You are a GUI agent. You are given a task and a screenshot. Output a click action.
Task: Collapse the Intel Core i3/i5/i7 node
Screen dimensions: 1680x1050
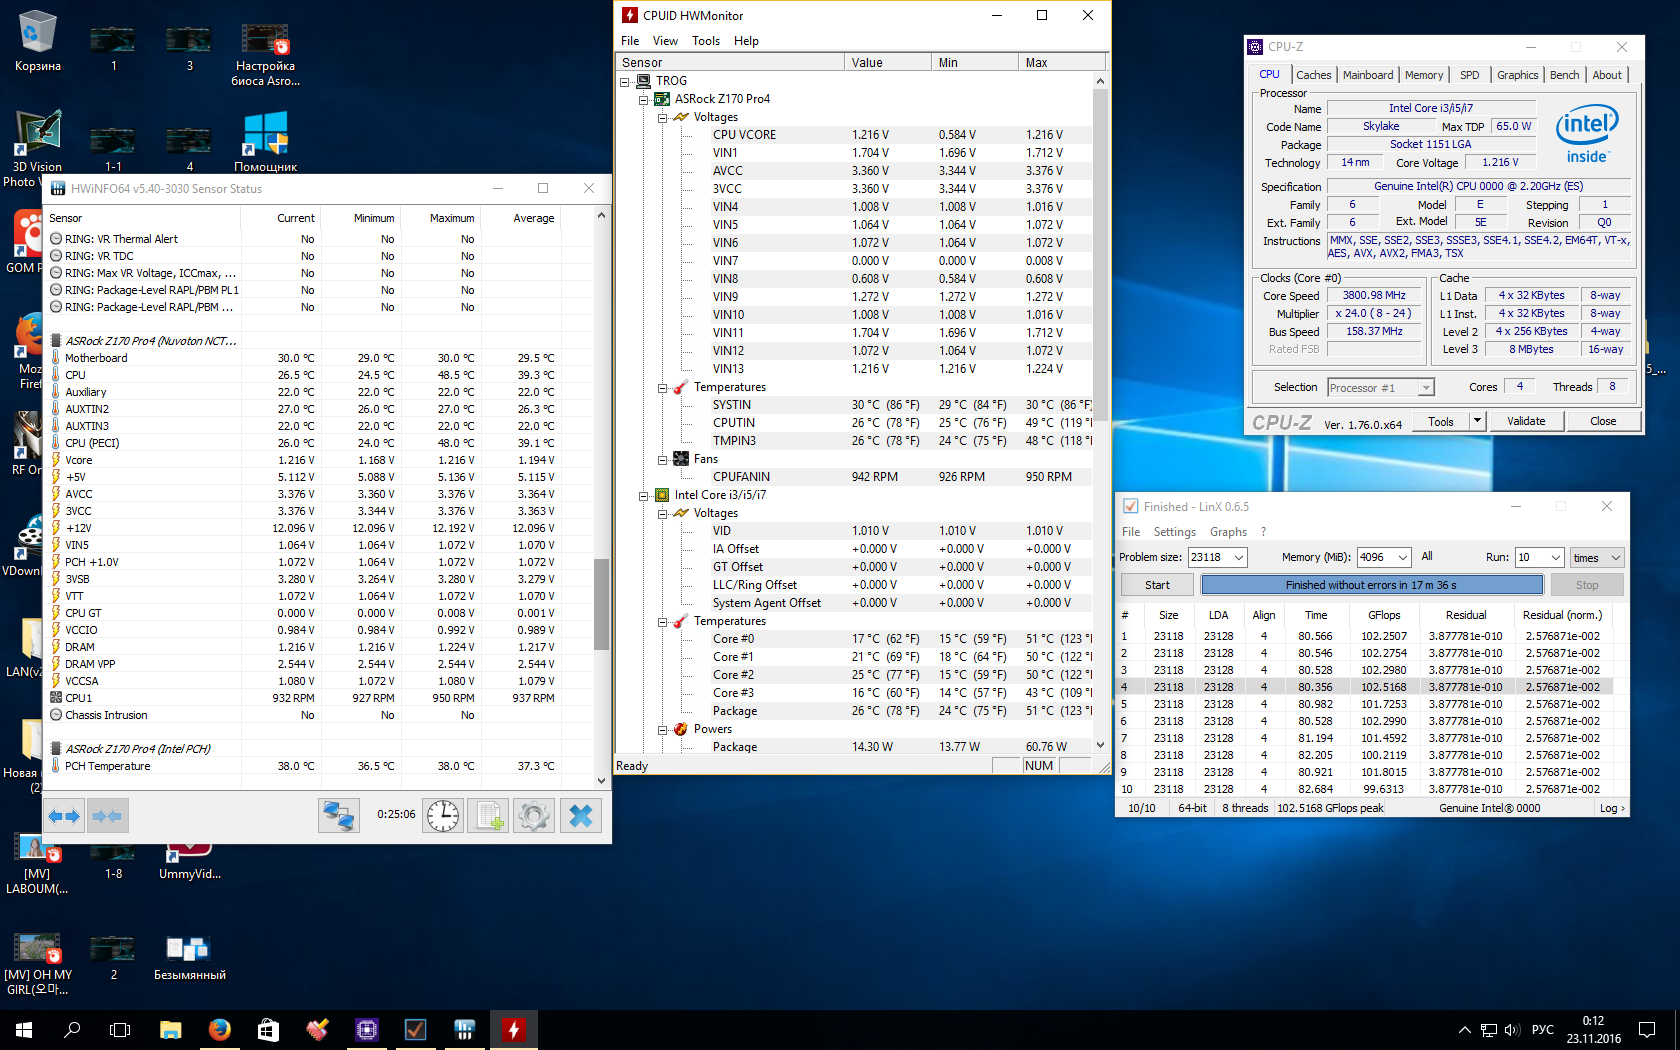pos(644,495)
